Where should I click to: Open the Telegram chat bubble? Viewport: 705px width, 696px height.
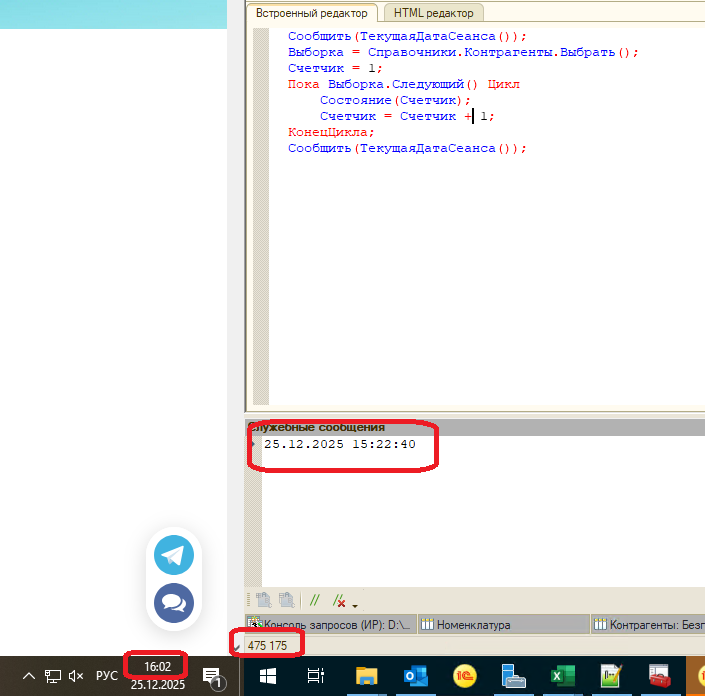pos(174,555)
